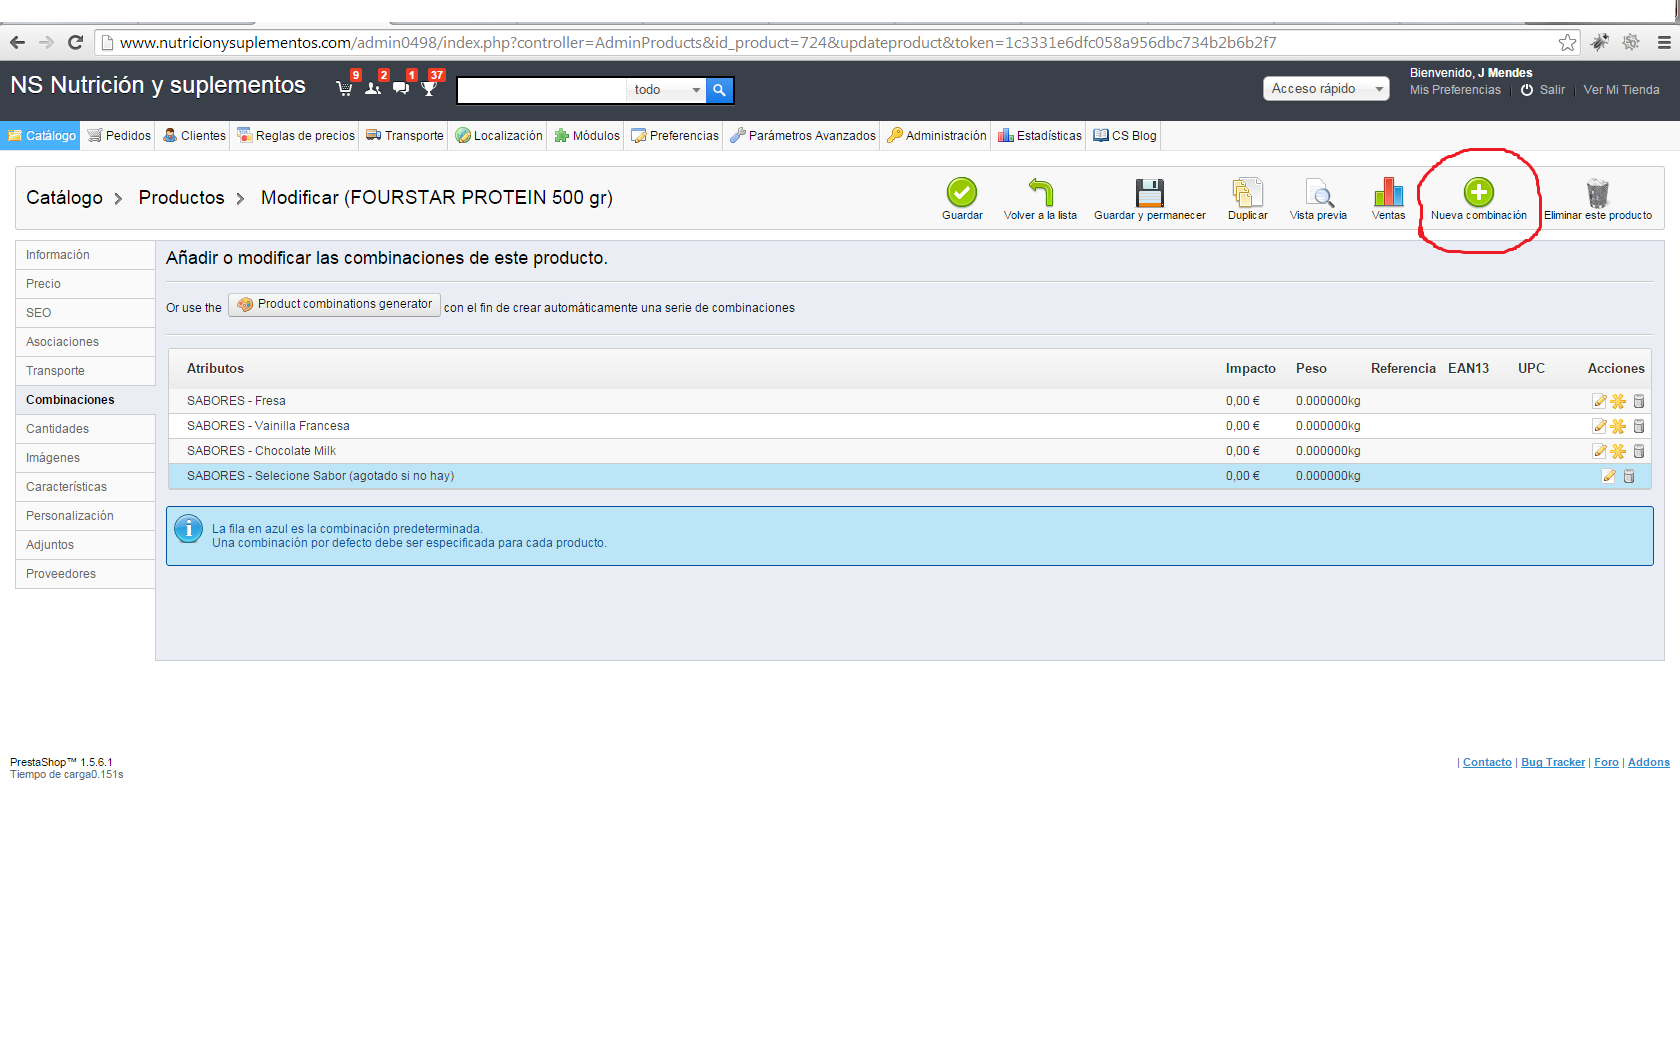Switch to the Asociaciones product tab

coord(85,342)
